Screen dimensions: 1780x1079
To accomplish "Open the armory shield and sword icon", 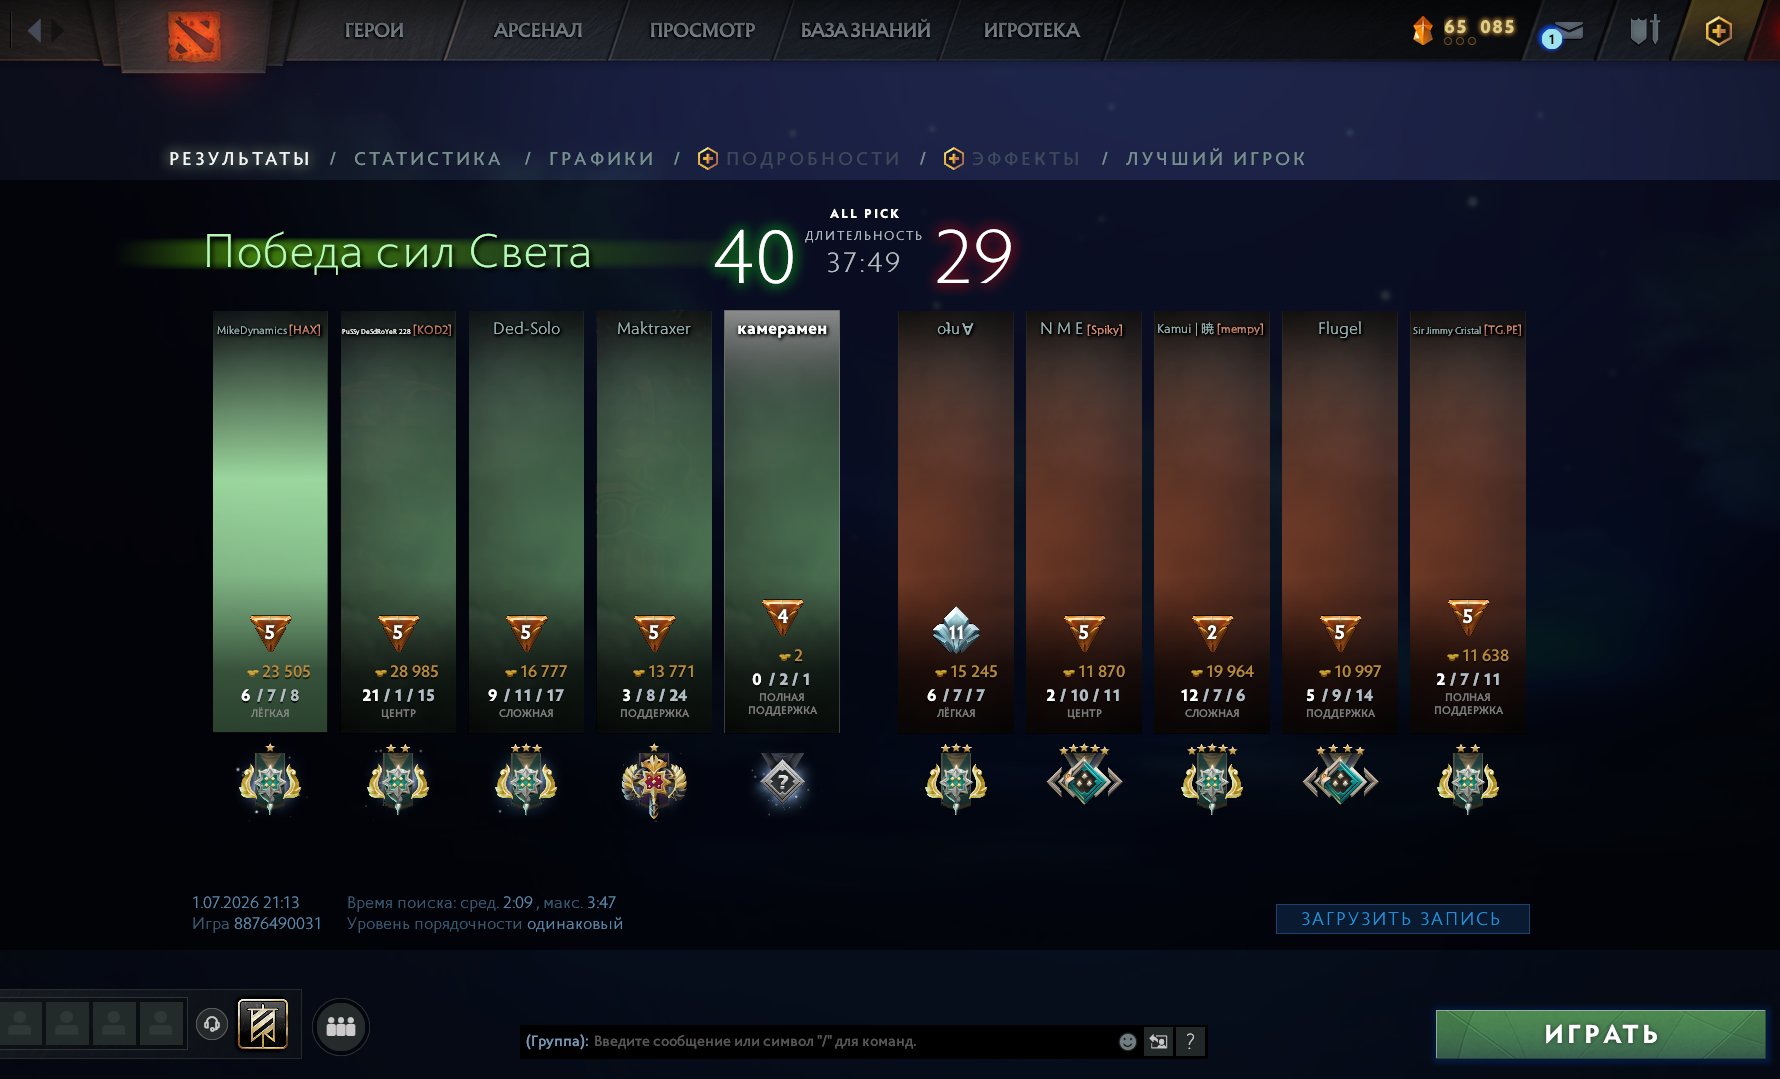I will (1645, 30).
